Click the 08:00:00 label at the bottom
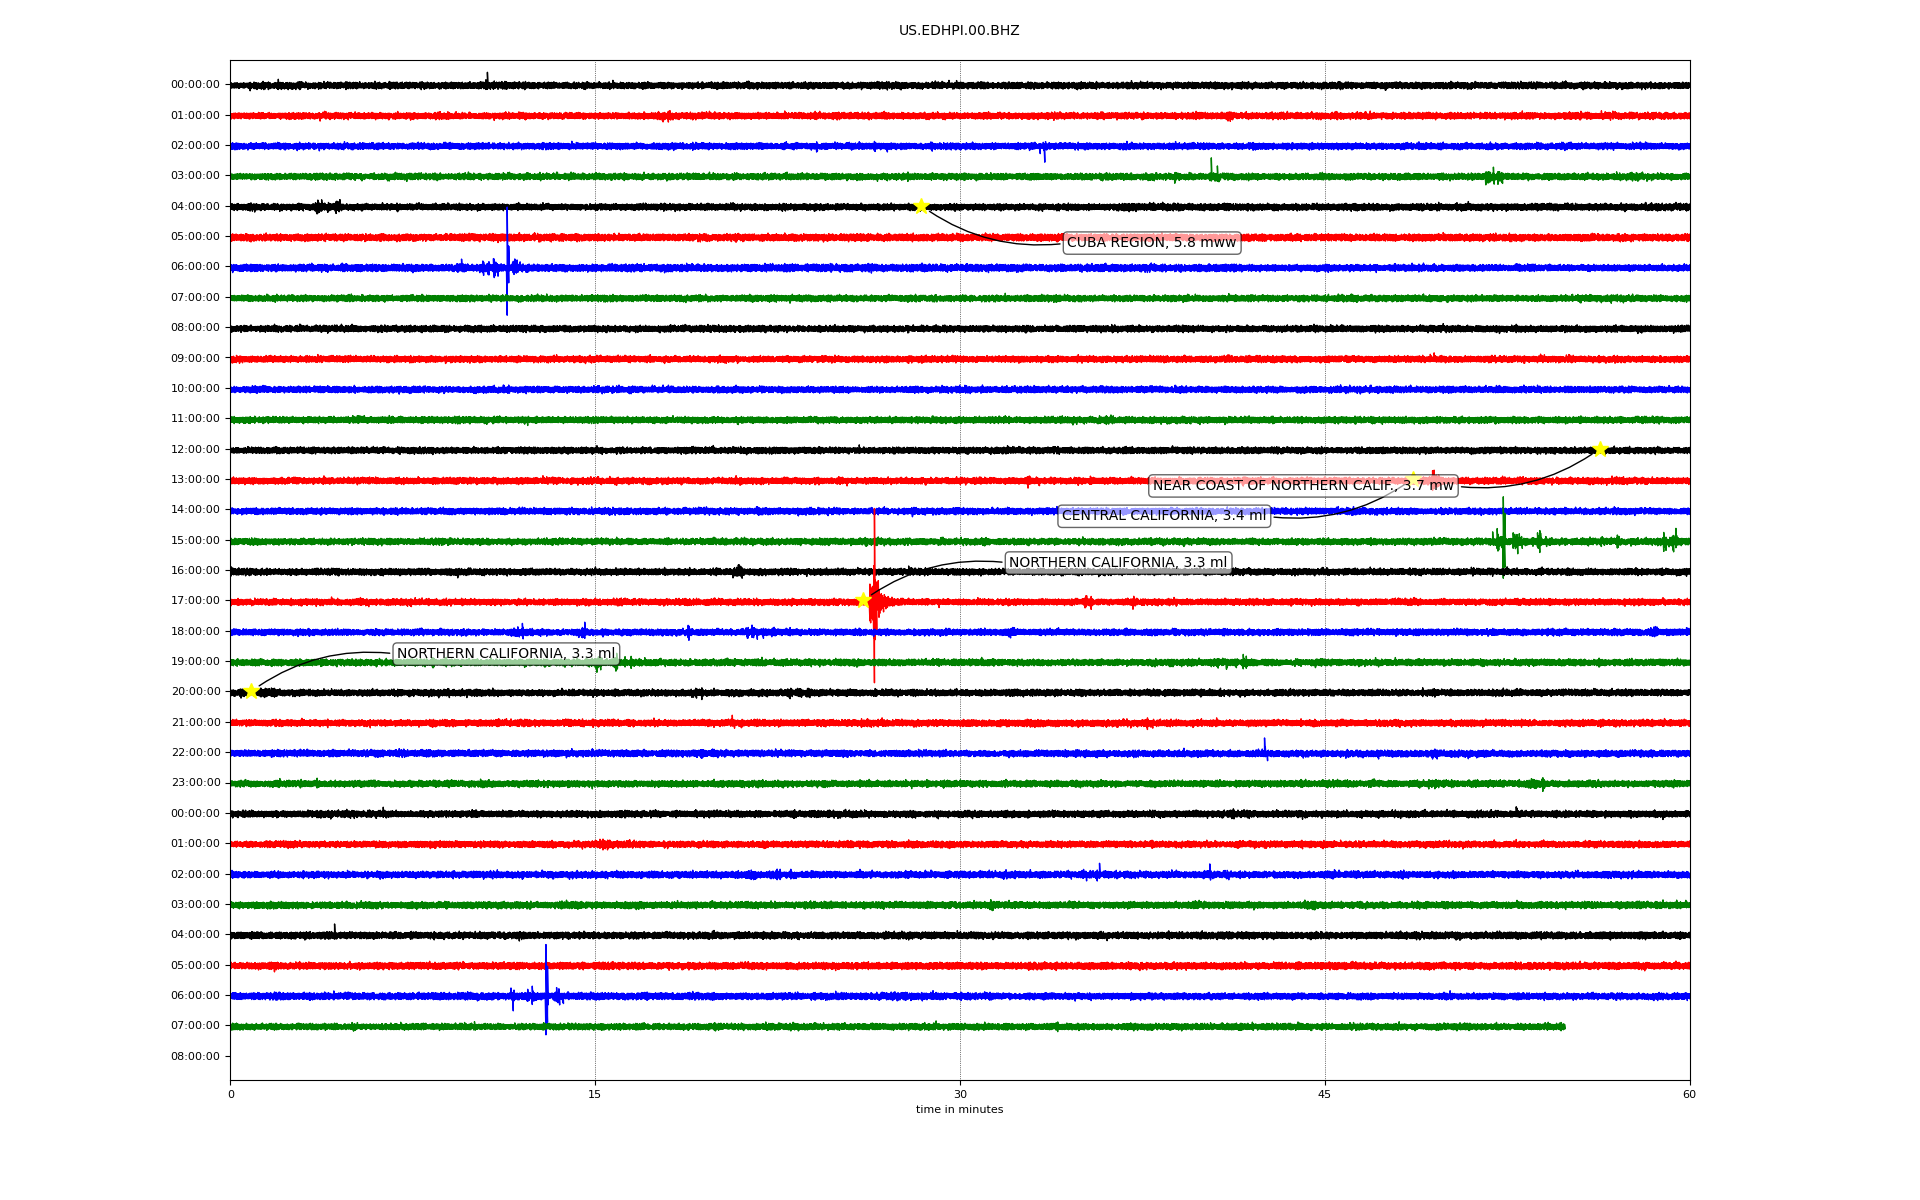 (195, 1056)
